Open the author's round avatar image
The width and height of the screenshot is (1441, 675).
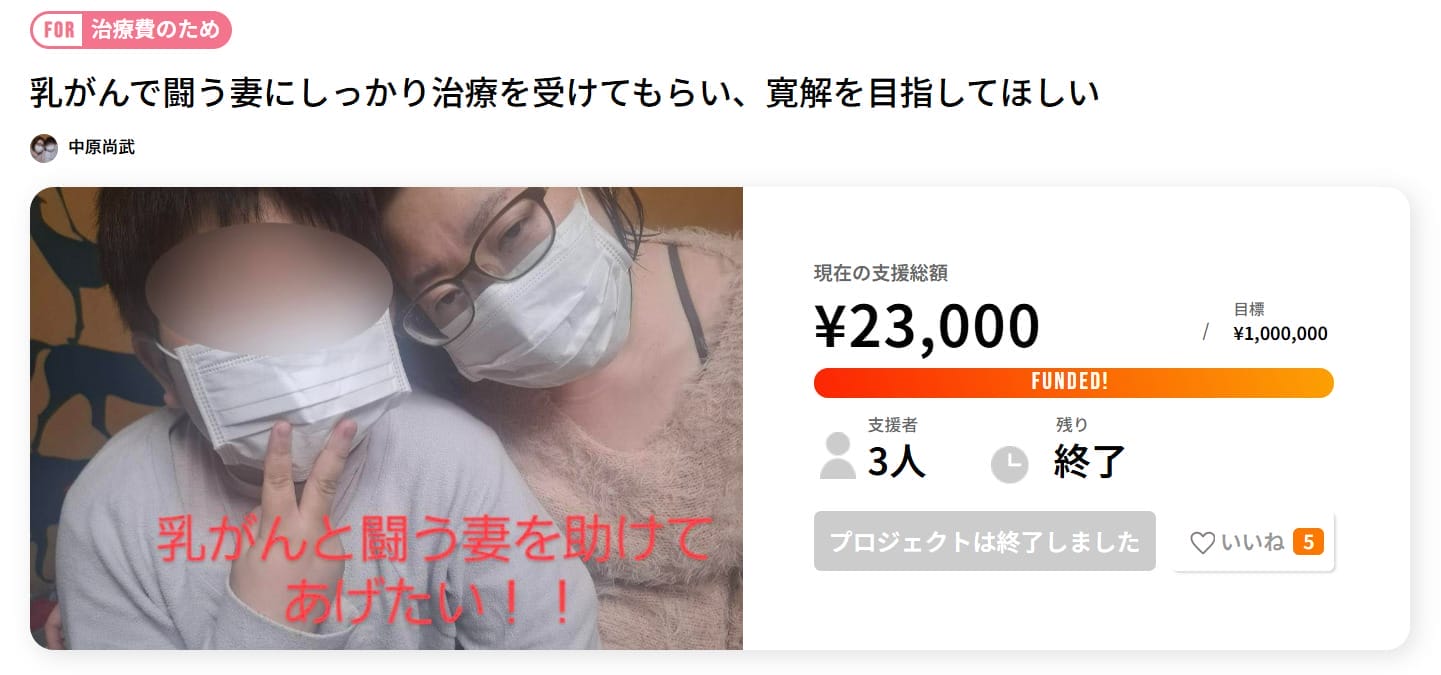point(44,148)
